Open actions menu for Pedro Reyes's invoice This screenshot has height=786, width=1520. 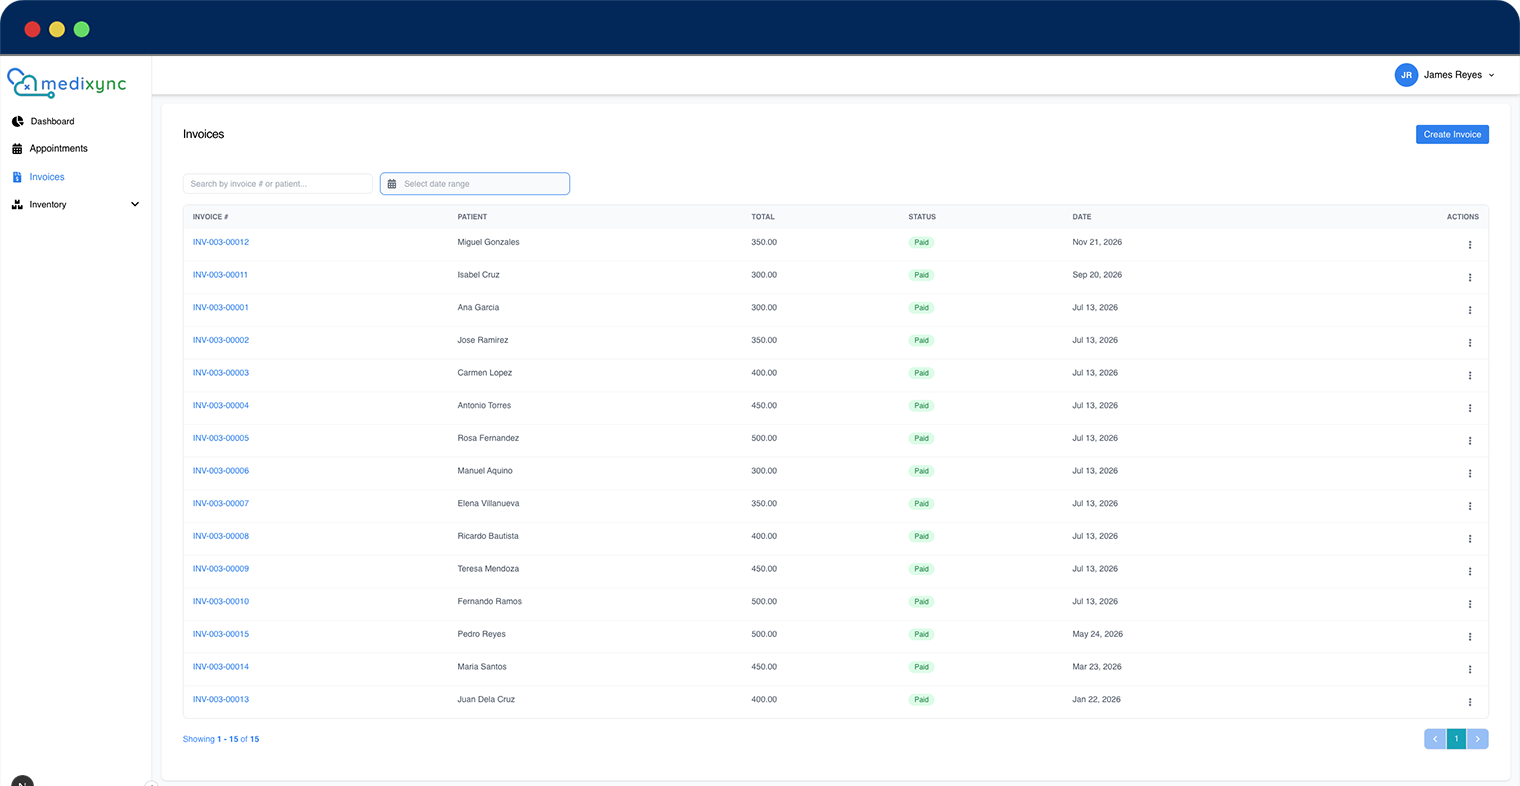(1469, 637)
